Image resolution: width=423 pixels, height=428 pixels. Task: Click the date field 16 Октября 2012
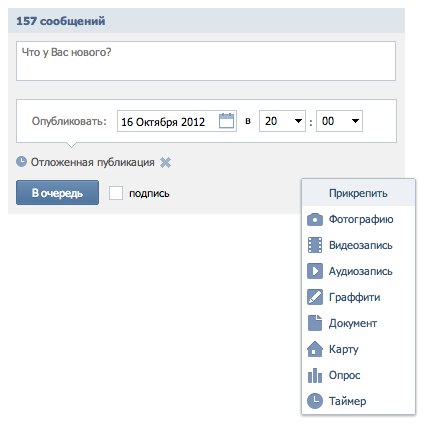(177, 121)
